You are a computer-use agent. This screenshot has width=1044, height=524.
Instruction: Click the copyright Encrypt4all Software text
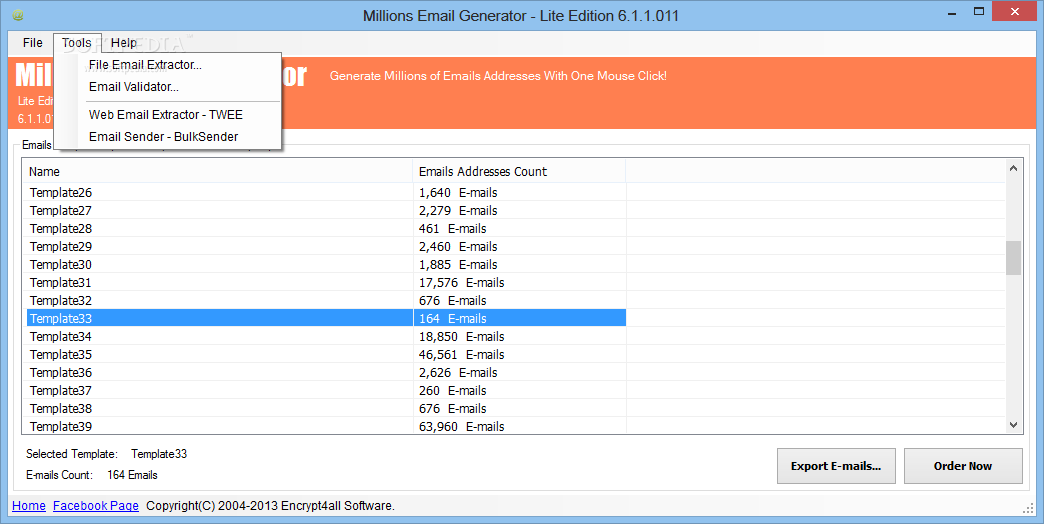pos(270,505)
